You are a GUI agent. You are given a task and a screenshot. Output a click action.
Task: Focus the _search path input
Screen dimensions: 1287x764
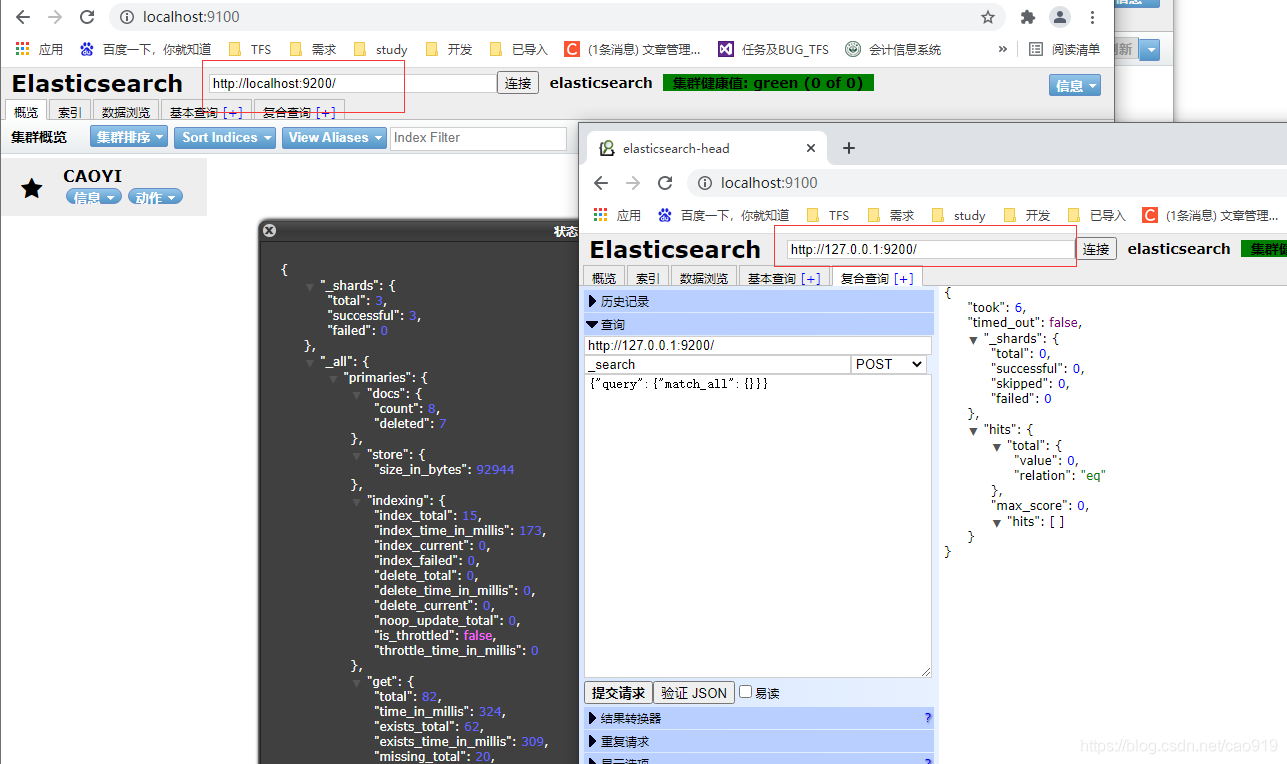[718, 364]
